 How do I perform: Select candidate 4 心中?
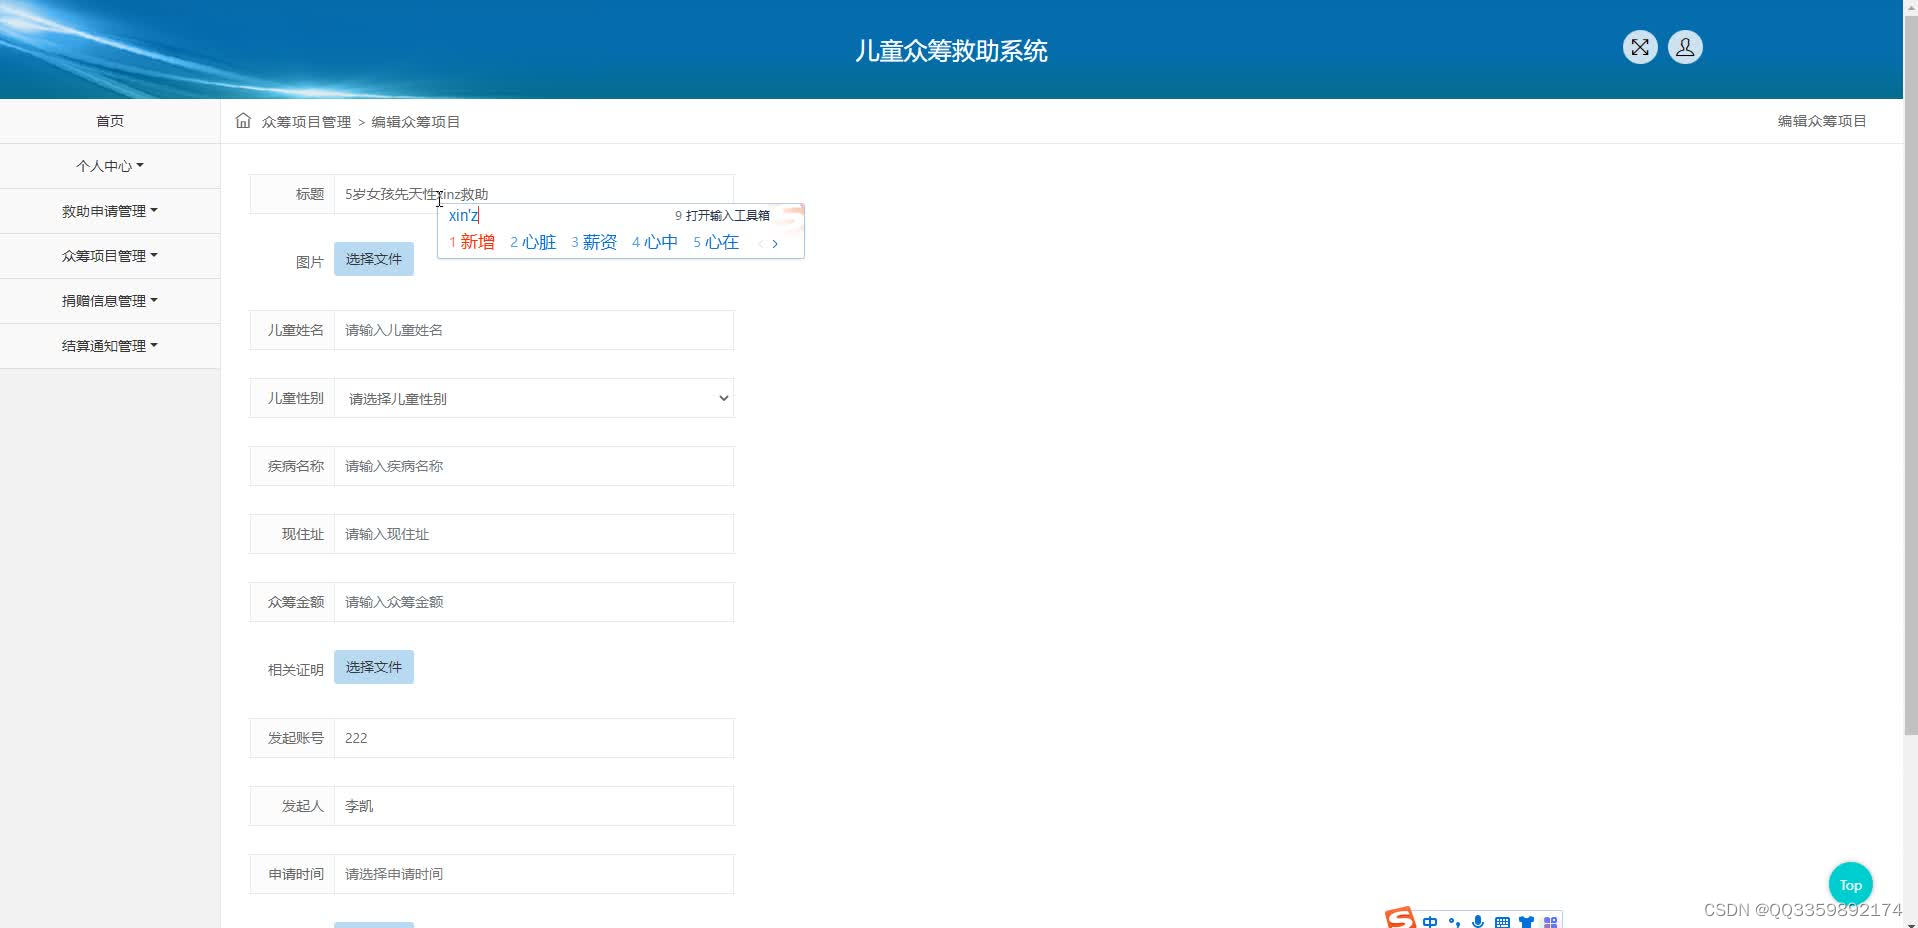(x=655, y=242)
